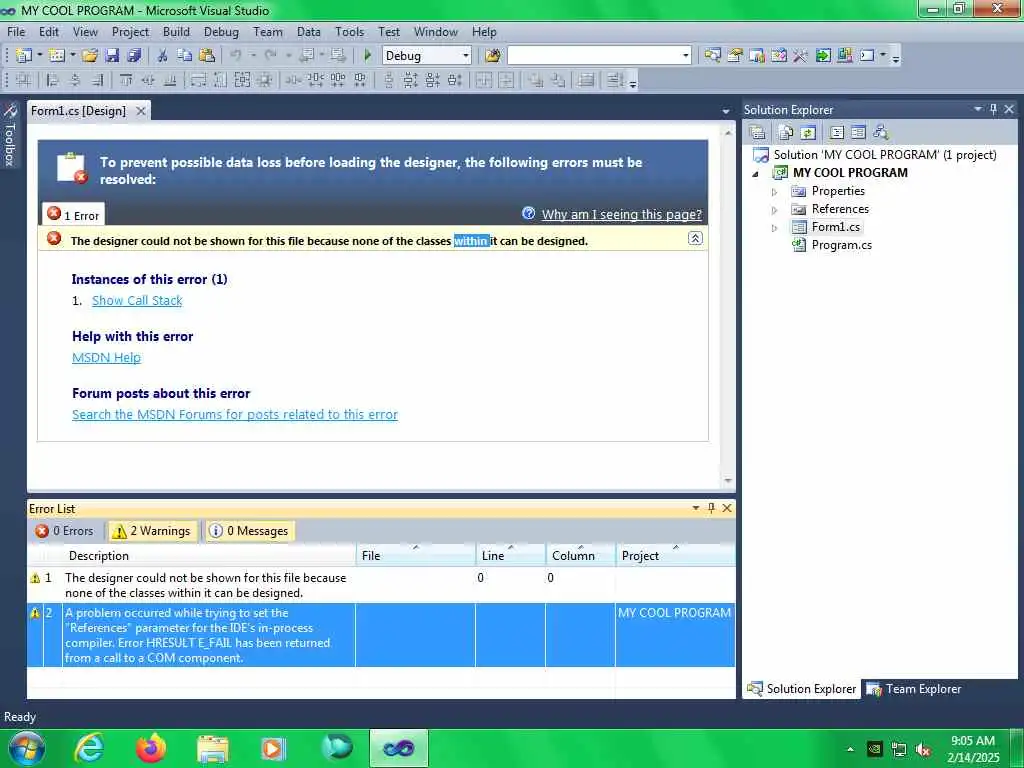Click the Find in Files icon
The height and width of the screenshot is (768, 1024).
click(x=493, y=56)
